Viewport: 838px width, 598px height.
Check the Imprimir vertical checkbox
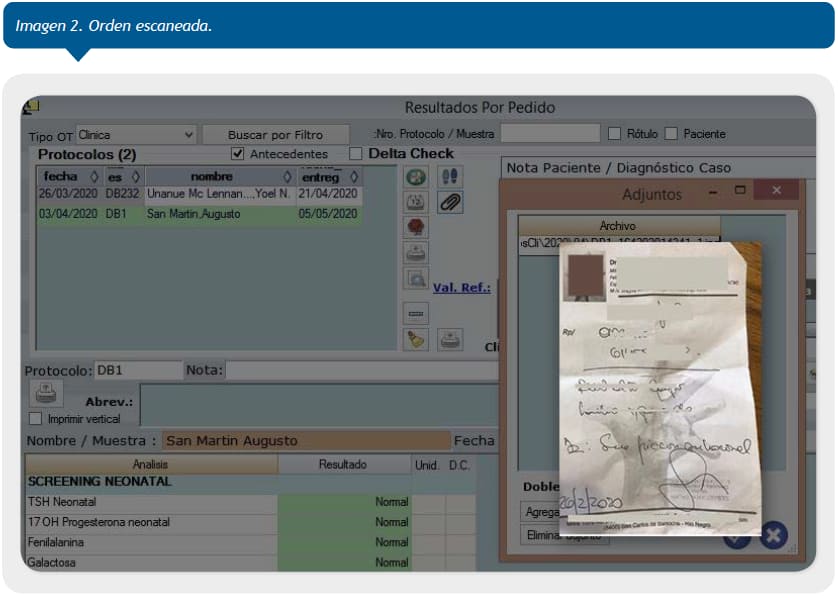[36, 419]
